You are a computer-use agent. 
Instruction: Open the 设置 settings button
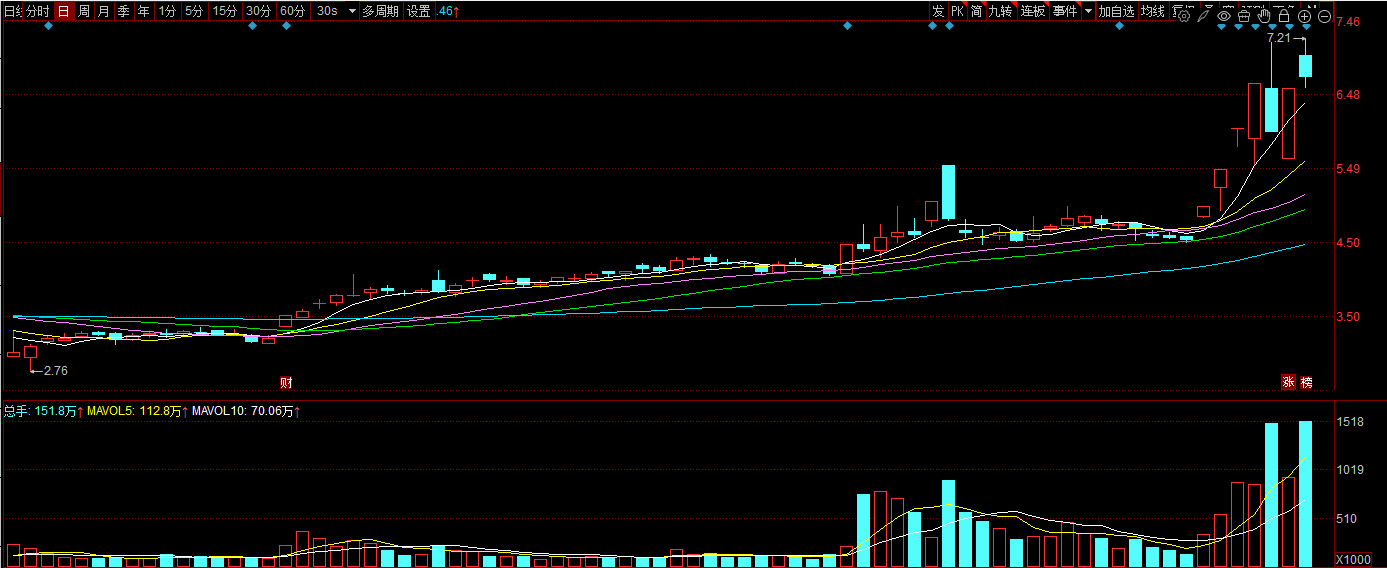419,11
